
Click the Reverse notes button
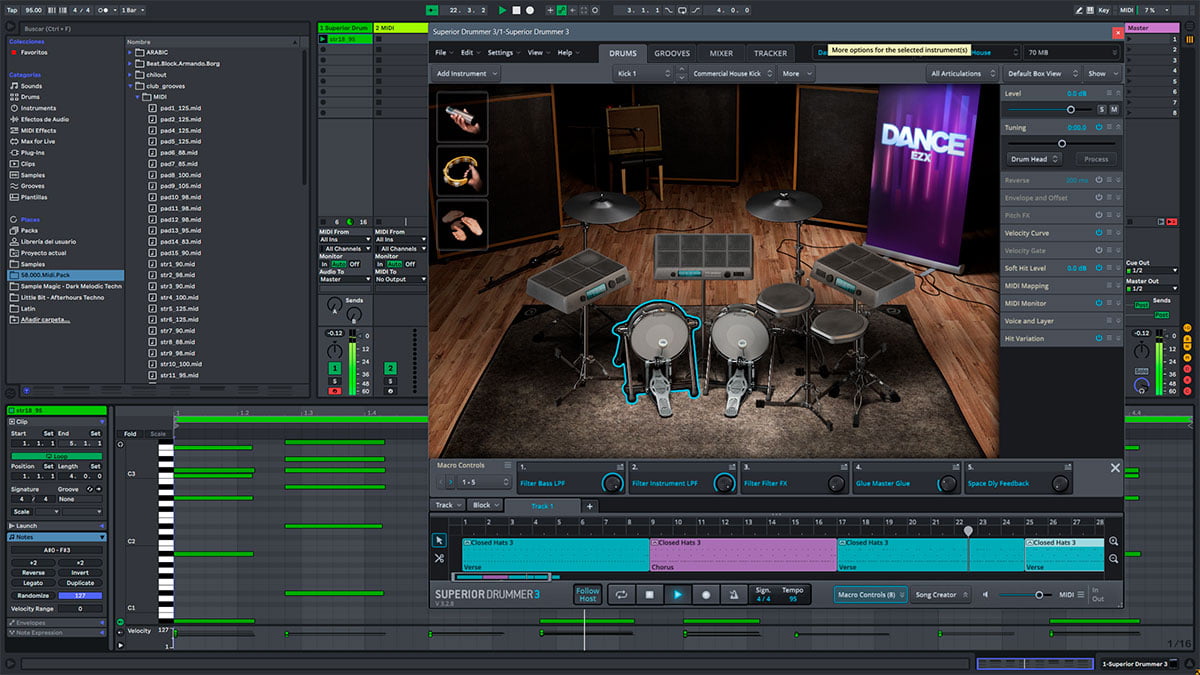[33, 573]
